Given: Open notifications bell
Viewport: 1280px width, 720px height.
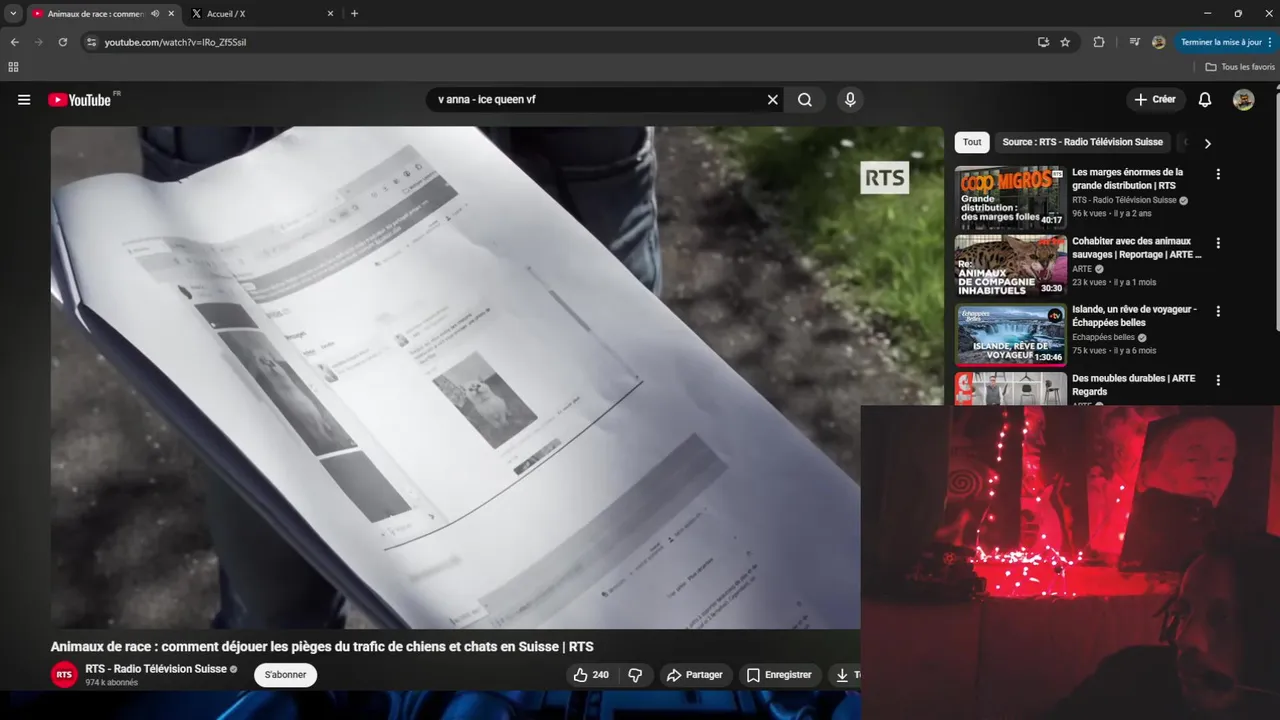Looking at the screenshot, I should 1205,100.
